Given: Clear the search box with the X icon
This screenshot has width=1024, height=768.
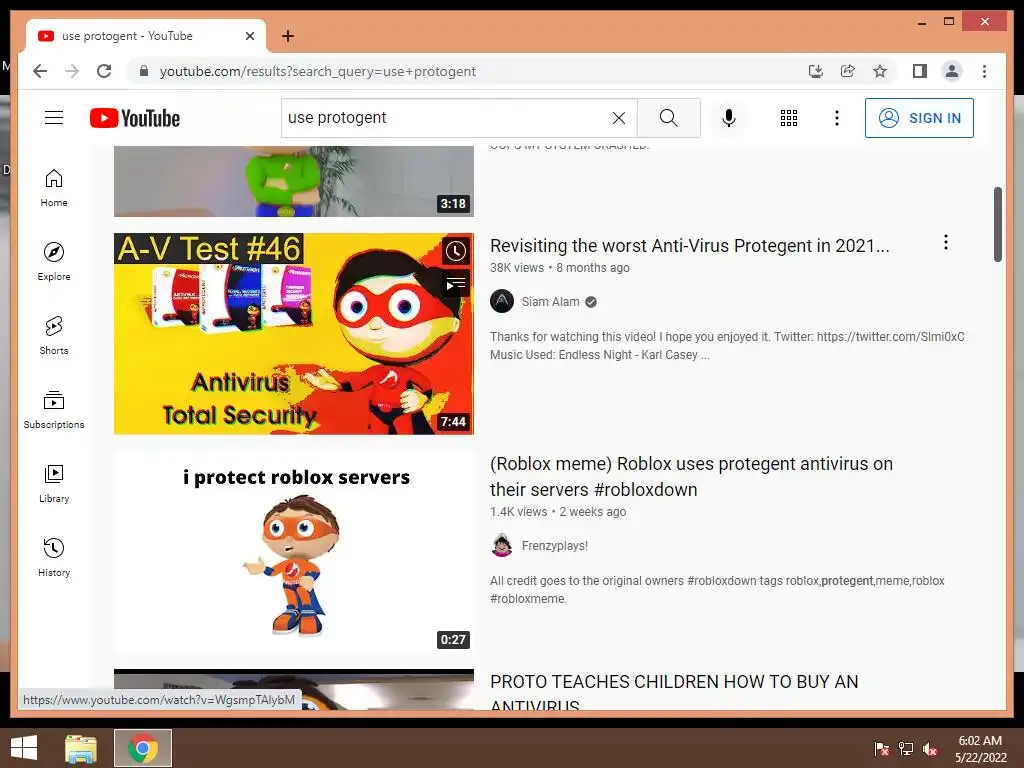Looking at the screenshot, I should coord(618,118).
